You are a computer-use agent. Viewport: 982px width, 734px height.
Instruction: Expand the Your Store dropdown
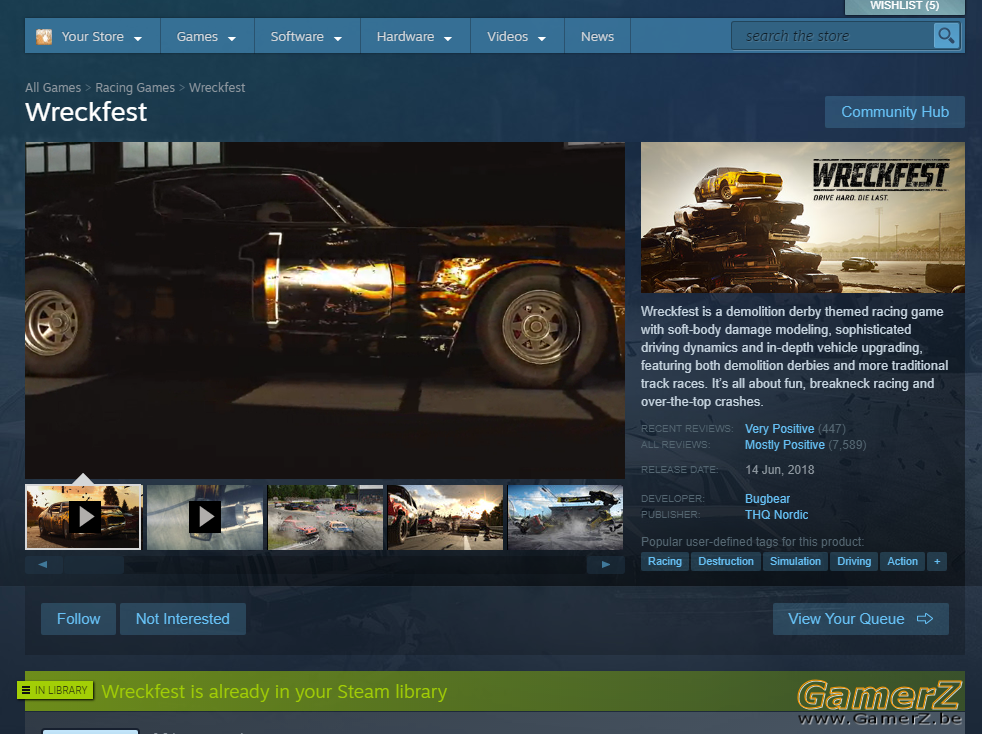coord(138,38)
